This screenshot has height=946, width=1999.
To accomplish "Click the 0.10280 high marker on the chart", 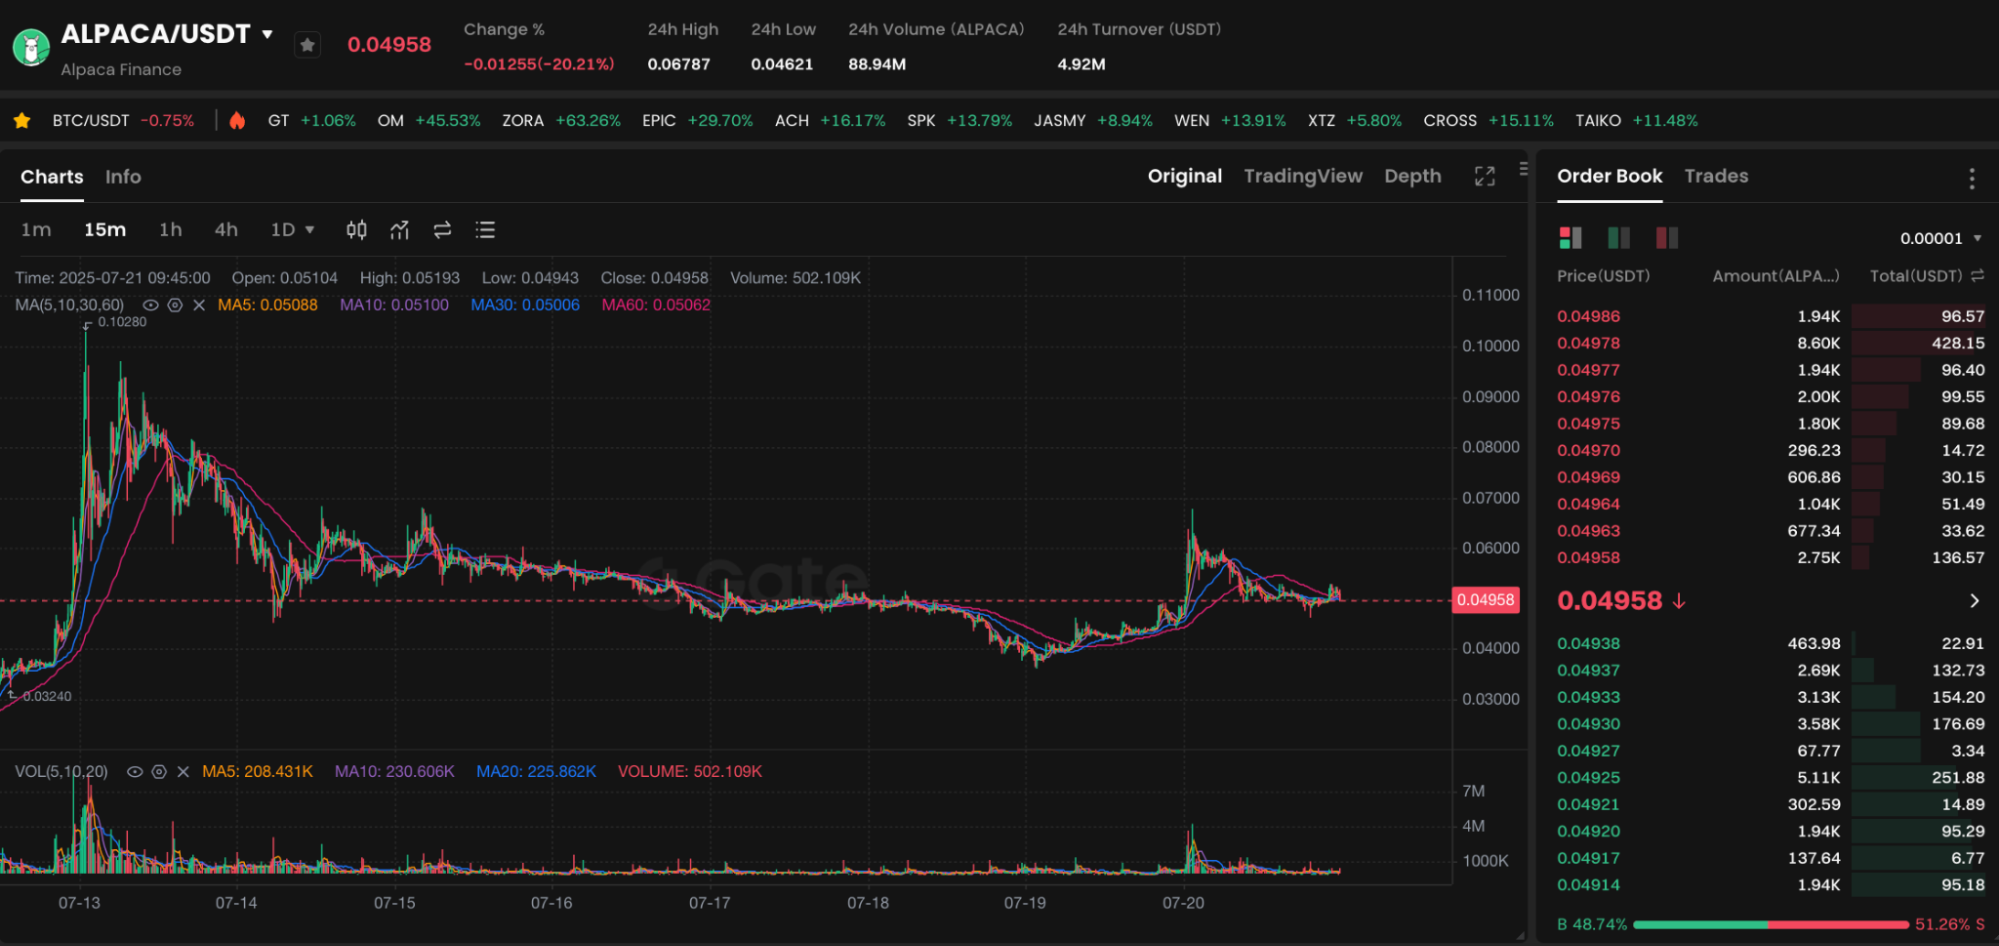I will tap(121, 322).
